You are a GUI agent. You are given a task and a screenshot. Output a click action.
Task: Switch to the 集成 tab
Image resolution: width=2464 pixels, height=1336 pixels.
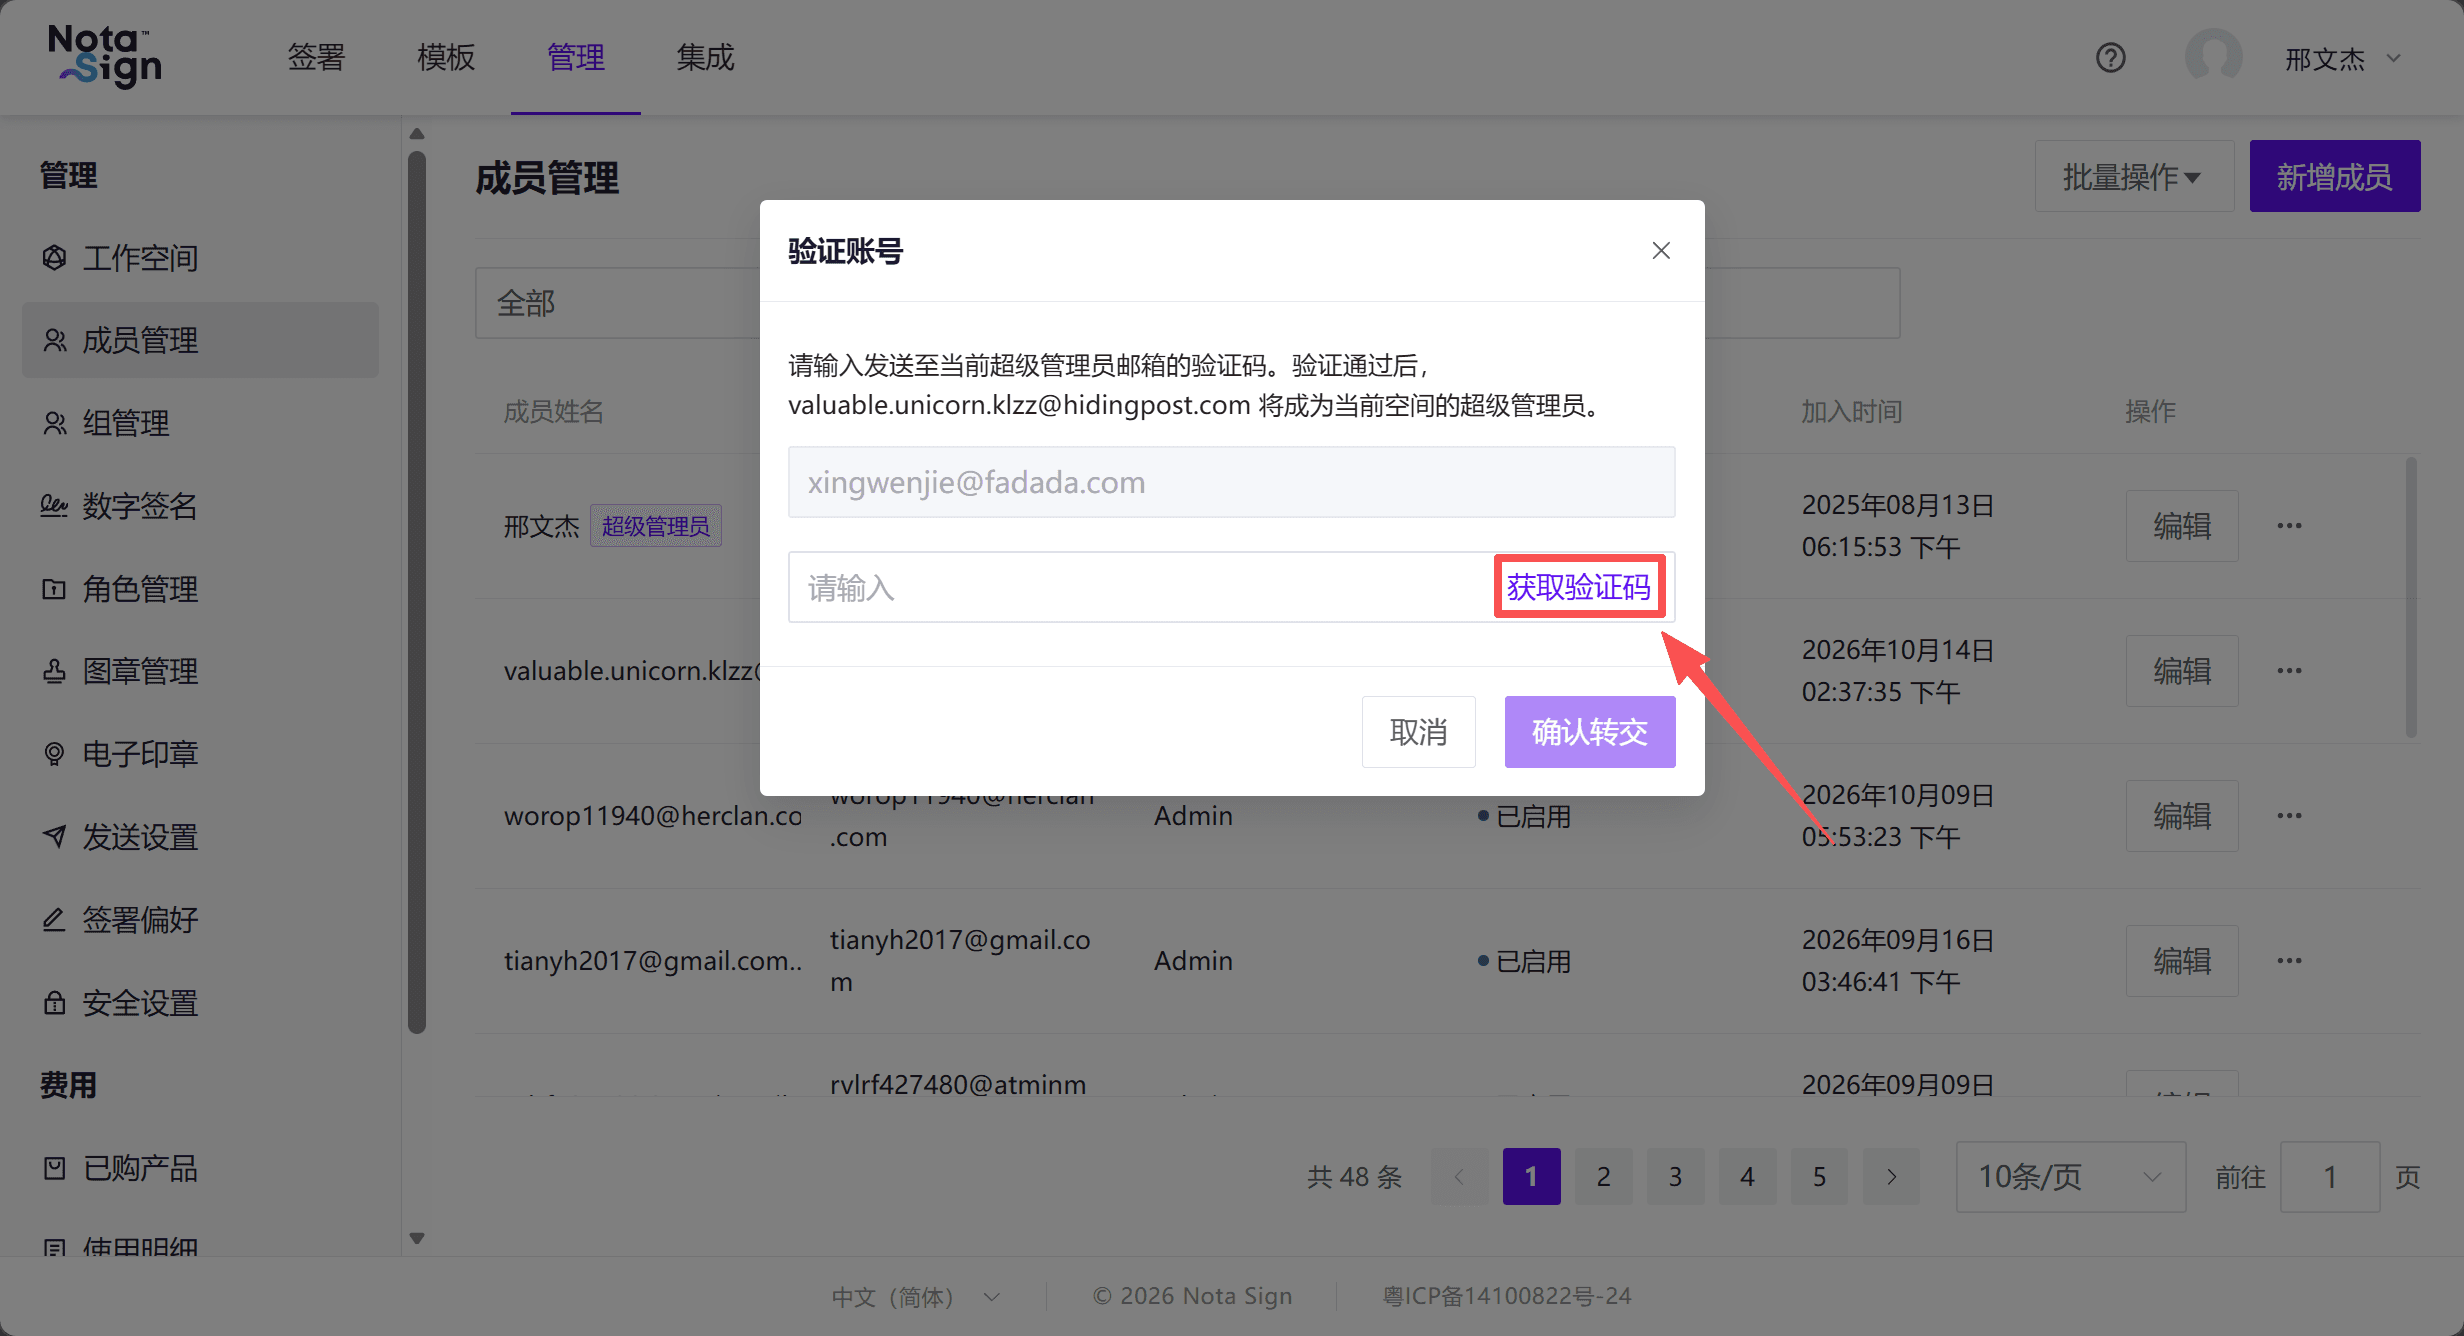[705, 57]
